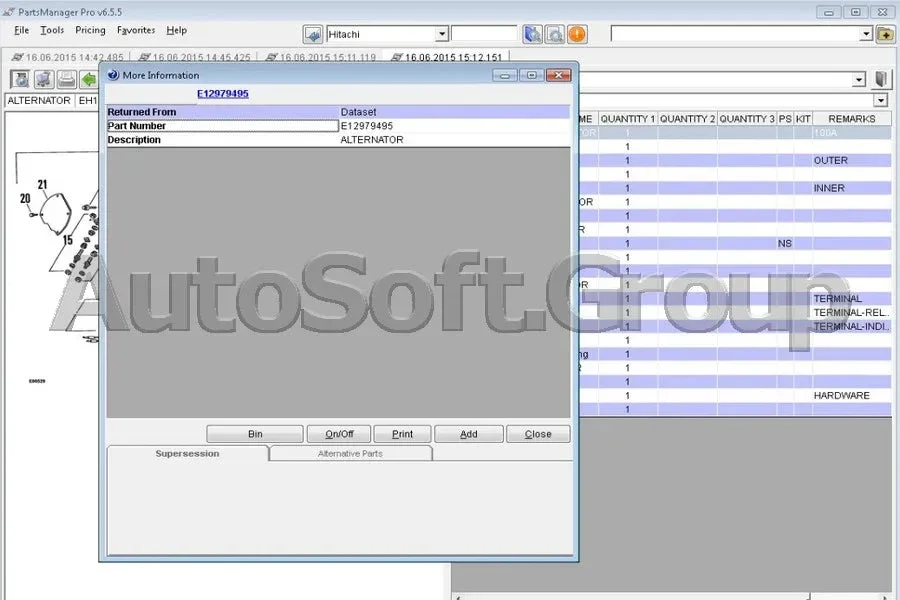Open the Hitachi manufacturer dropdown

[441, 34]
